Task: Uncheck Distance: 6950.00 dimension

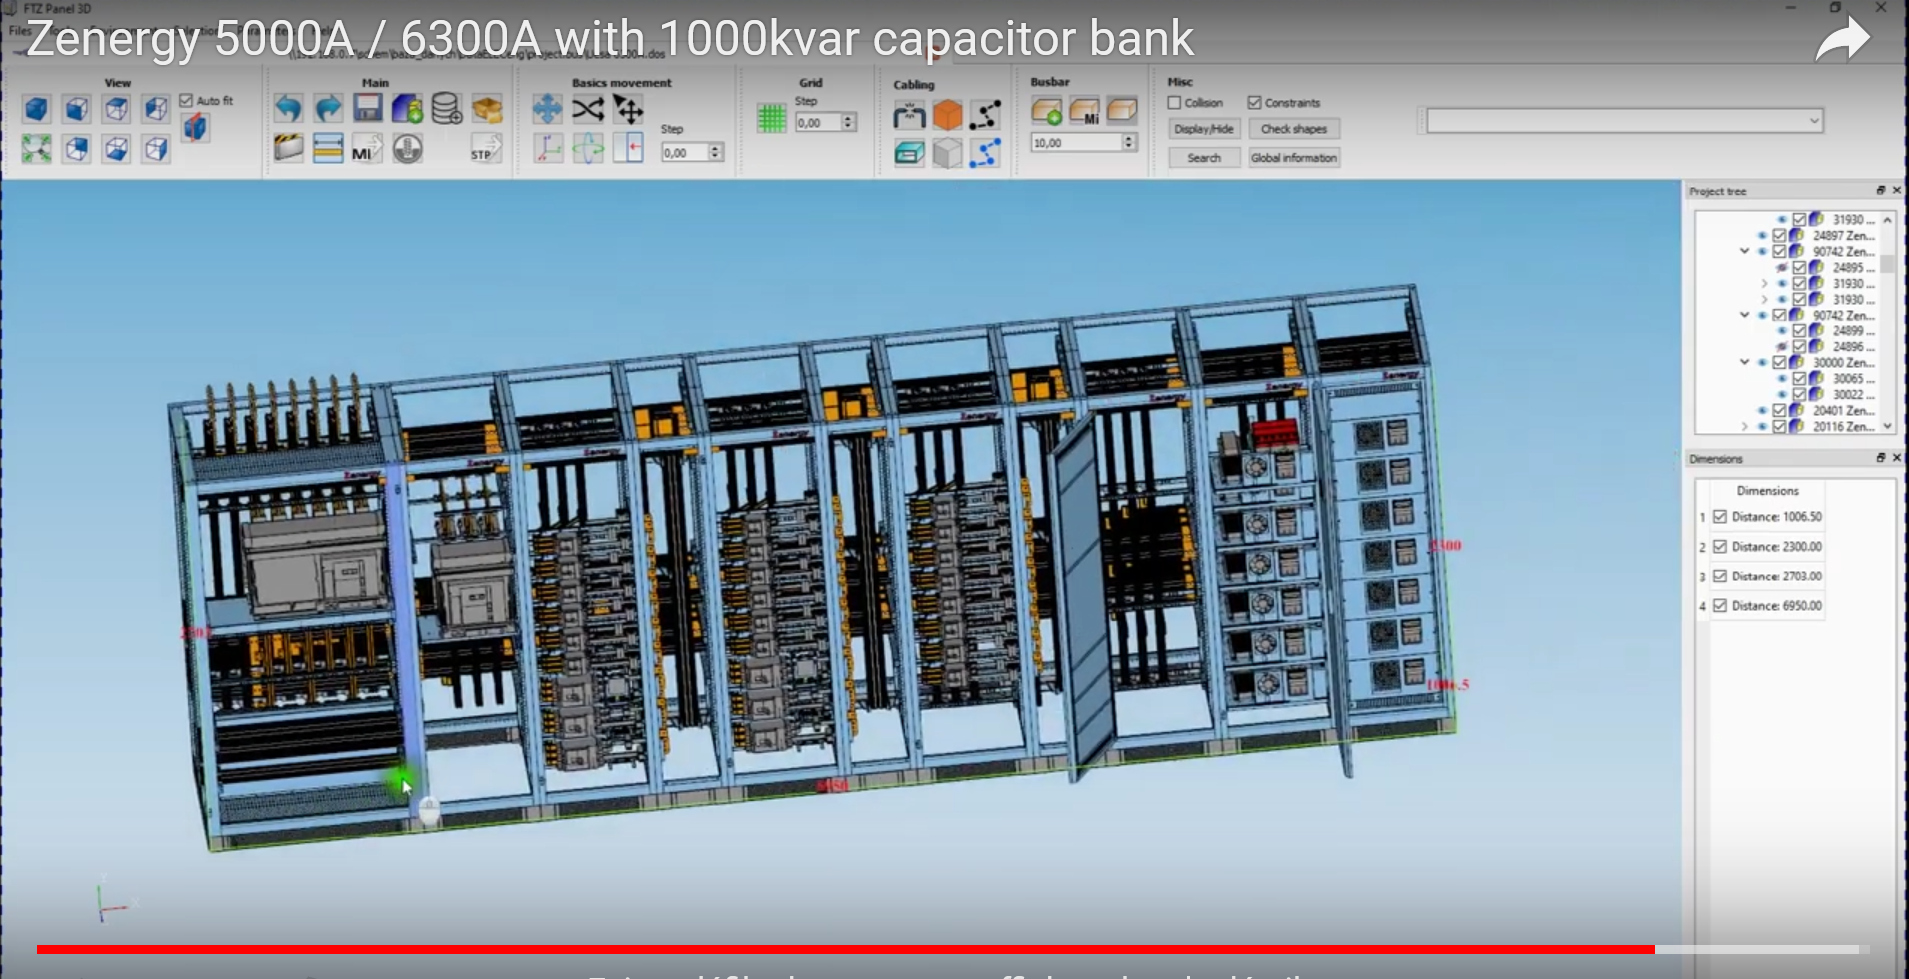Action: point(1720,605)
